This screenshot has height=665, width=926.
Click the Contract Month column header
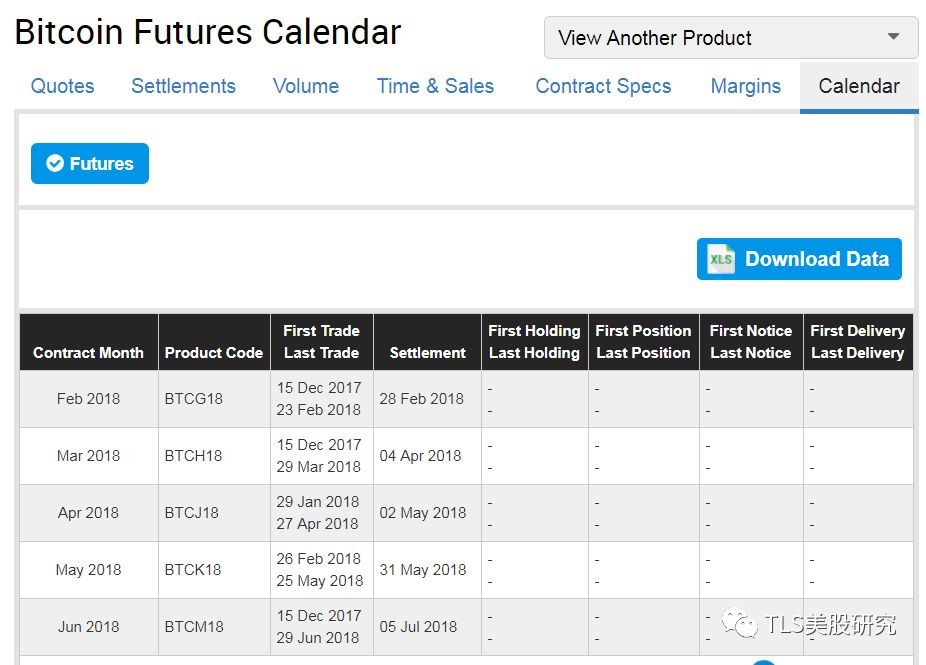(x=88, y=352)
